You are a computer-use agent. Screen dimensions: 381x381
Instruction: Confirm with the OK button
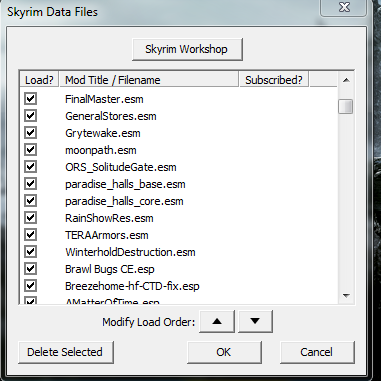[224, 352]
